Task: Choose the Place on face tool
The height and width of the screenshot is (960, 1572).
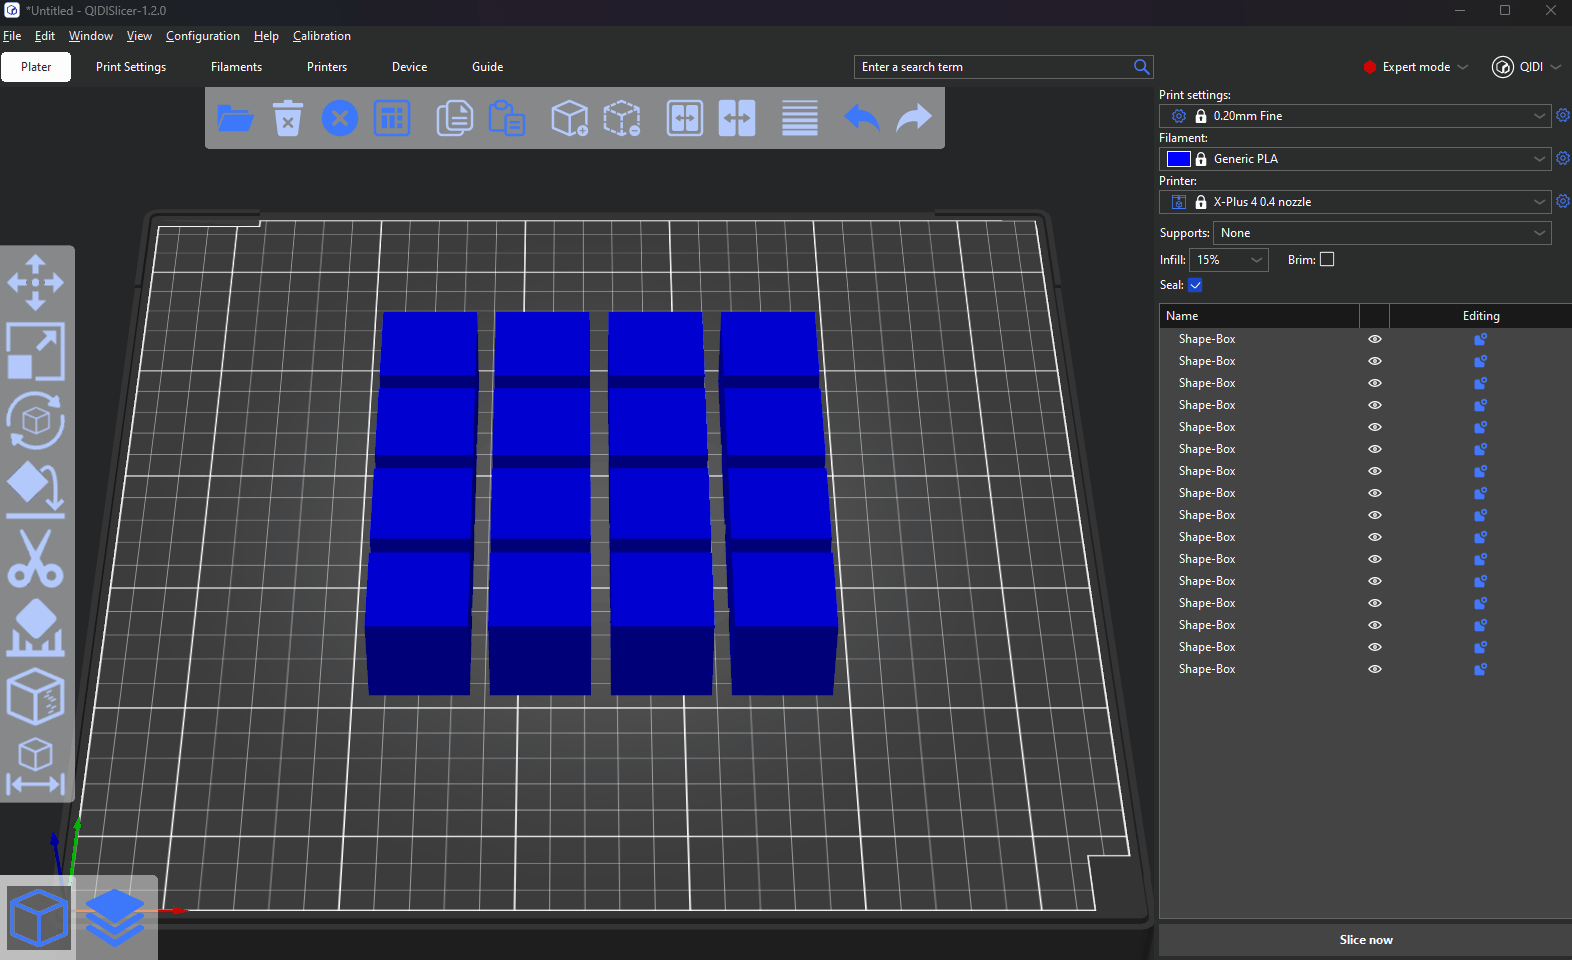Action: coord(36,490)
